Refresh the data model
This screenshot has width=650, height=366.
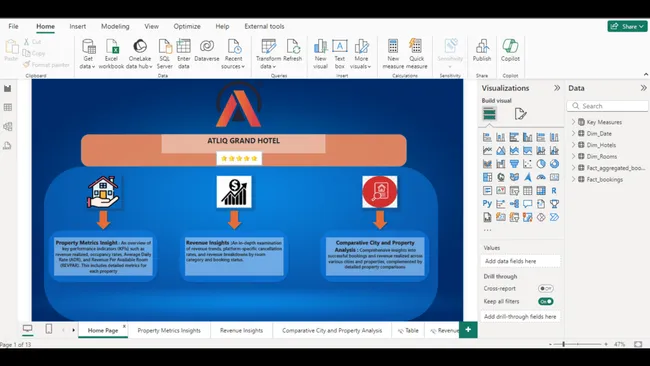pyautogui.click(x=293, y=51)
